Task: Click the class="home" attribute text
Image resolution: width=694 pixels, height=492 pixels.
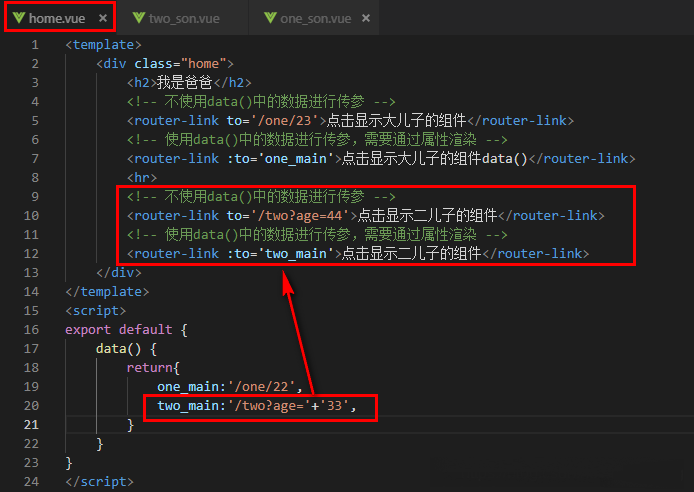Action: coord(180,64)
